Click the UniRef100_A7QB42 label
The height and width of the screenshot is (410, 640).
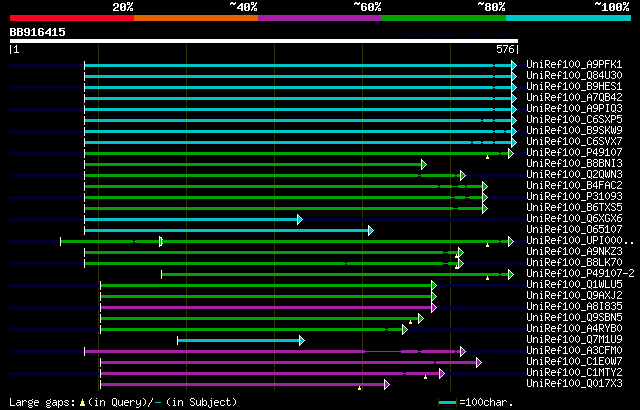point(574,98)
